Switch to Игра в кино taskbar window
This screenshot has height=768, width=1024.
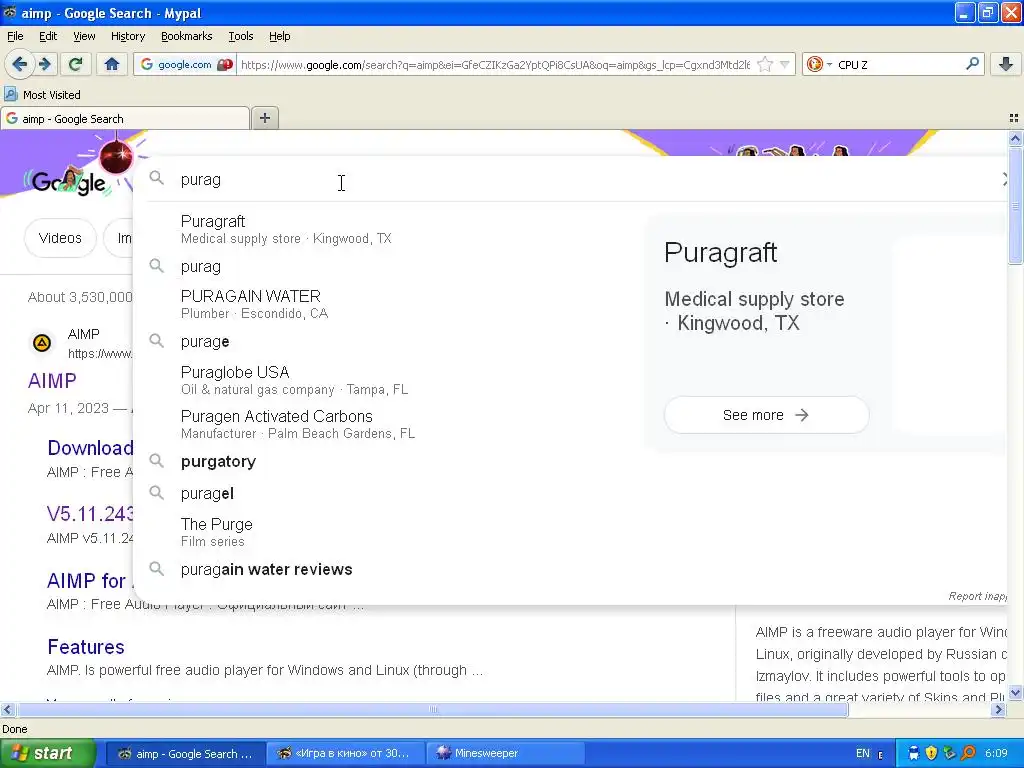(x=345, y=753)
